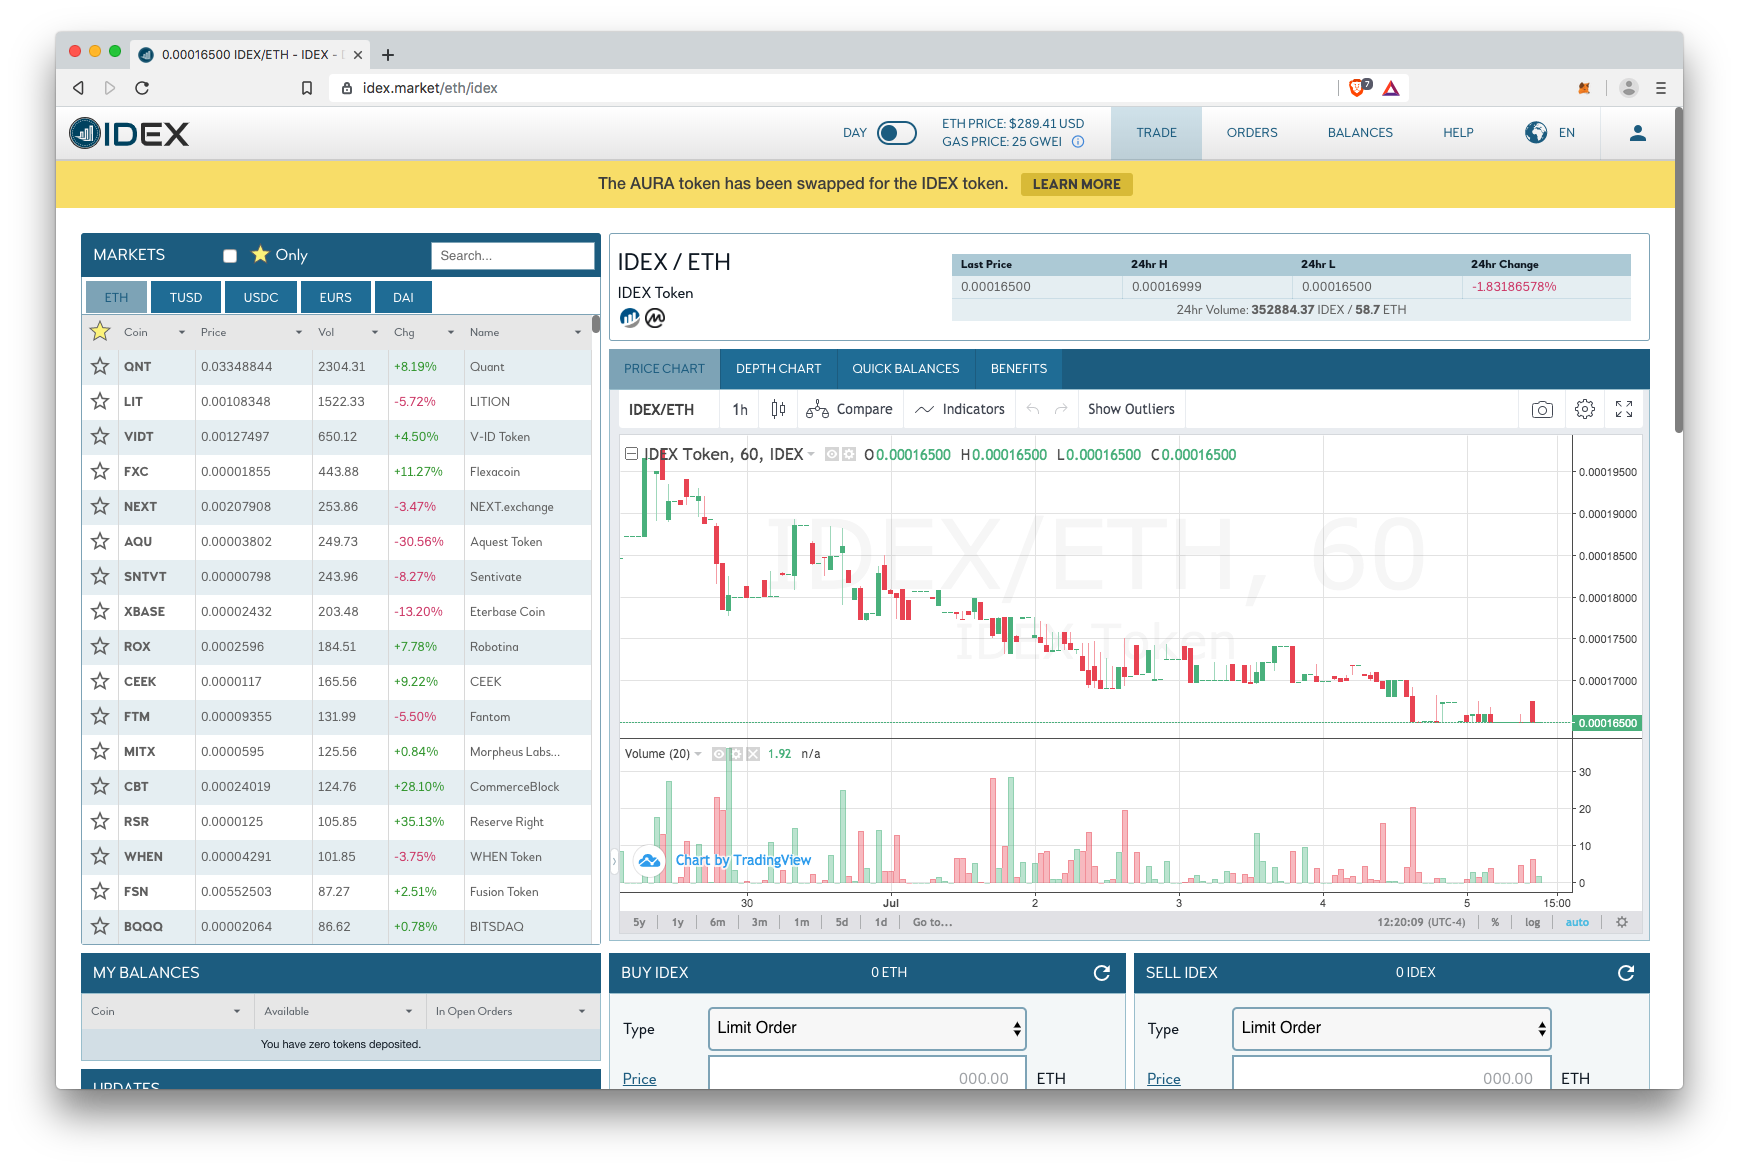
Task: Favorite the QNT market star
Action: pyautogui.click(x=100, y=367)
